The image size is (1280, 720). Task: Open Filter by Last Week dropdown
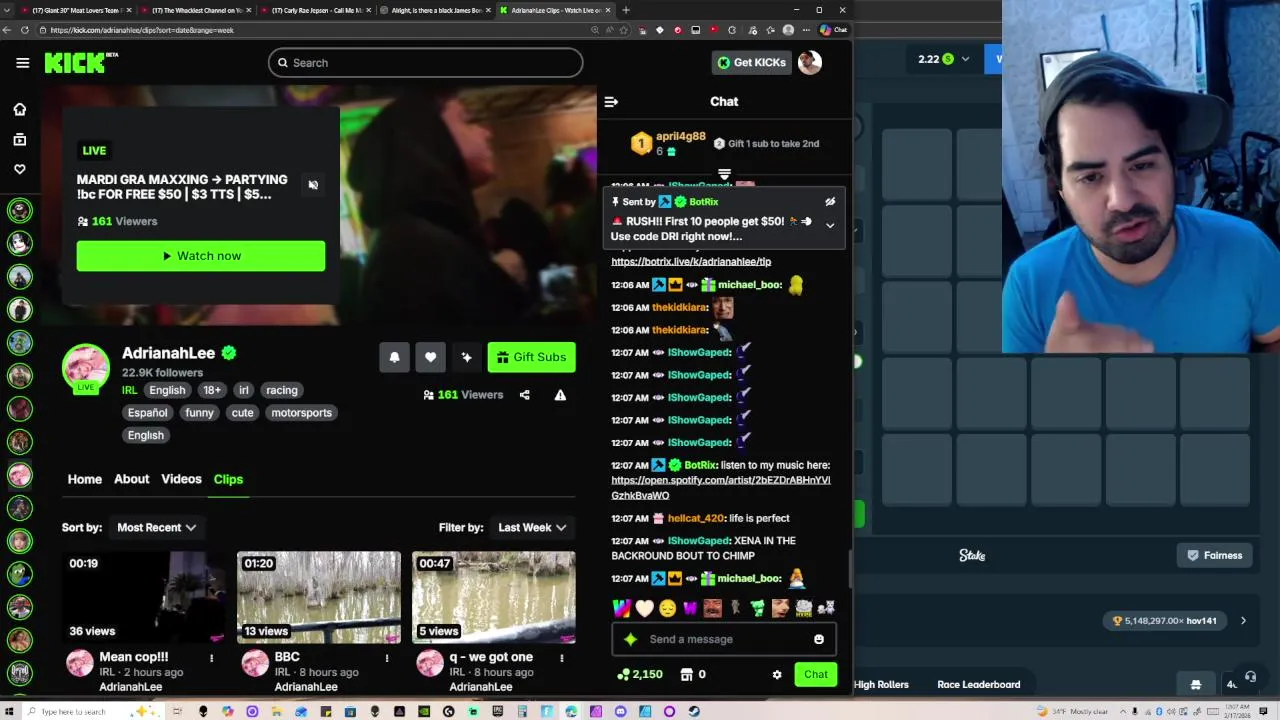pos(532,527)
